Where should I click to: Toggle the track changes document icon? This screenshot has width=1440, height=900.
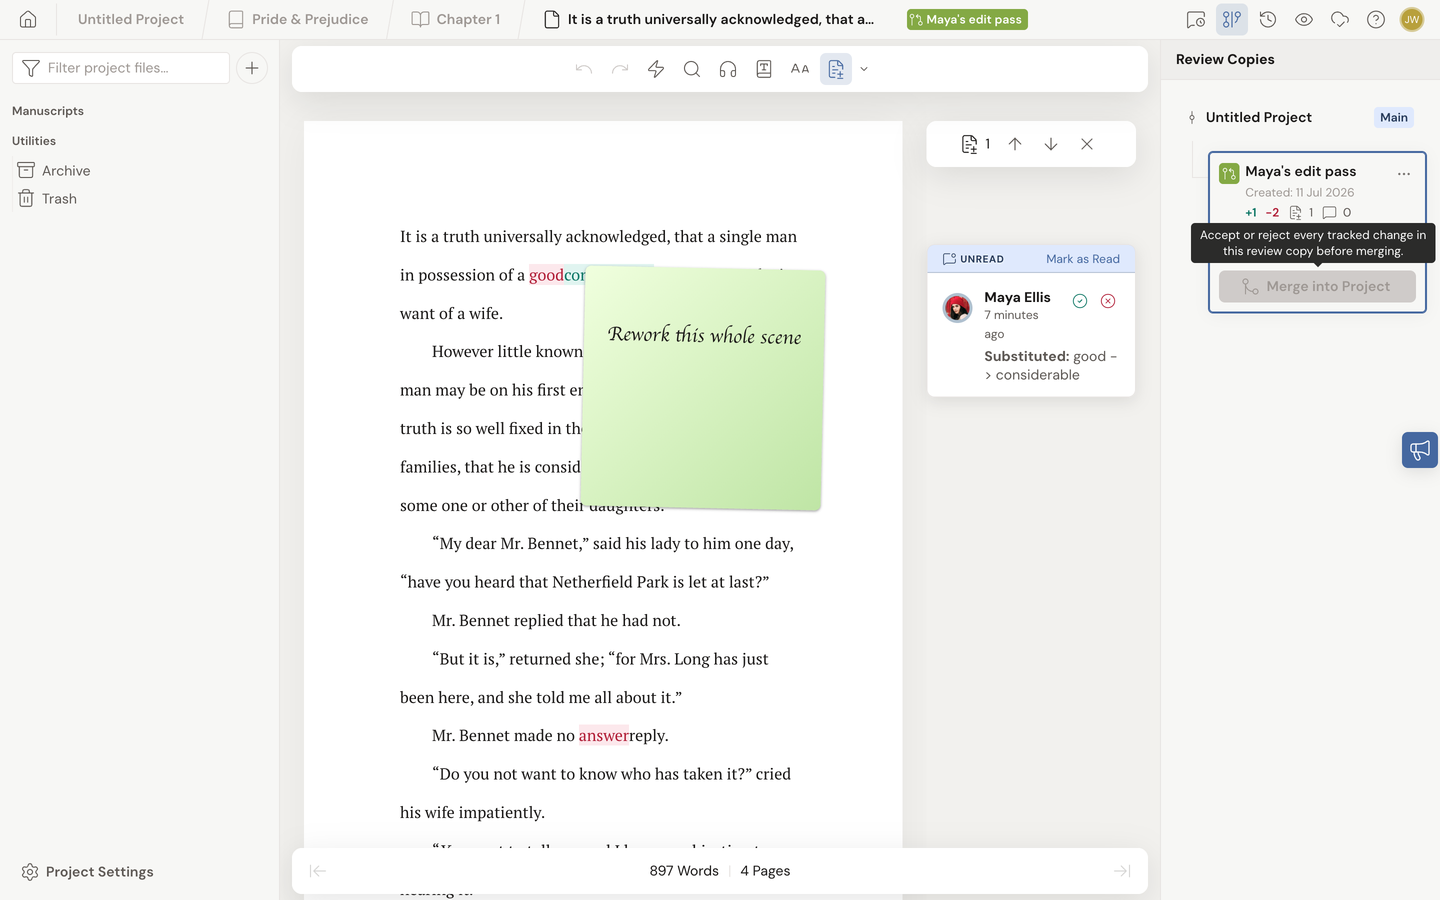click(836, 69)
